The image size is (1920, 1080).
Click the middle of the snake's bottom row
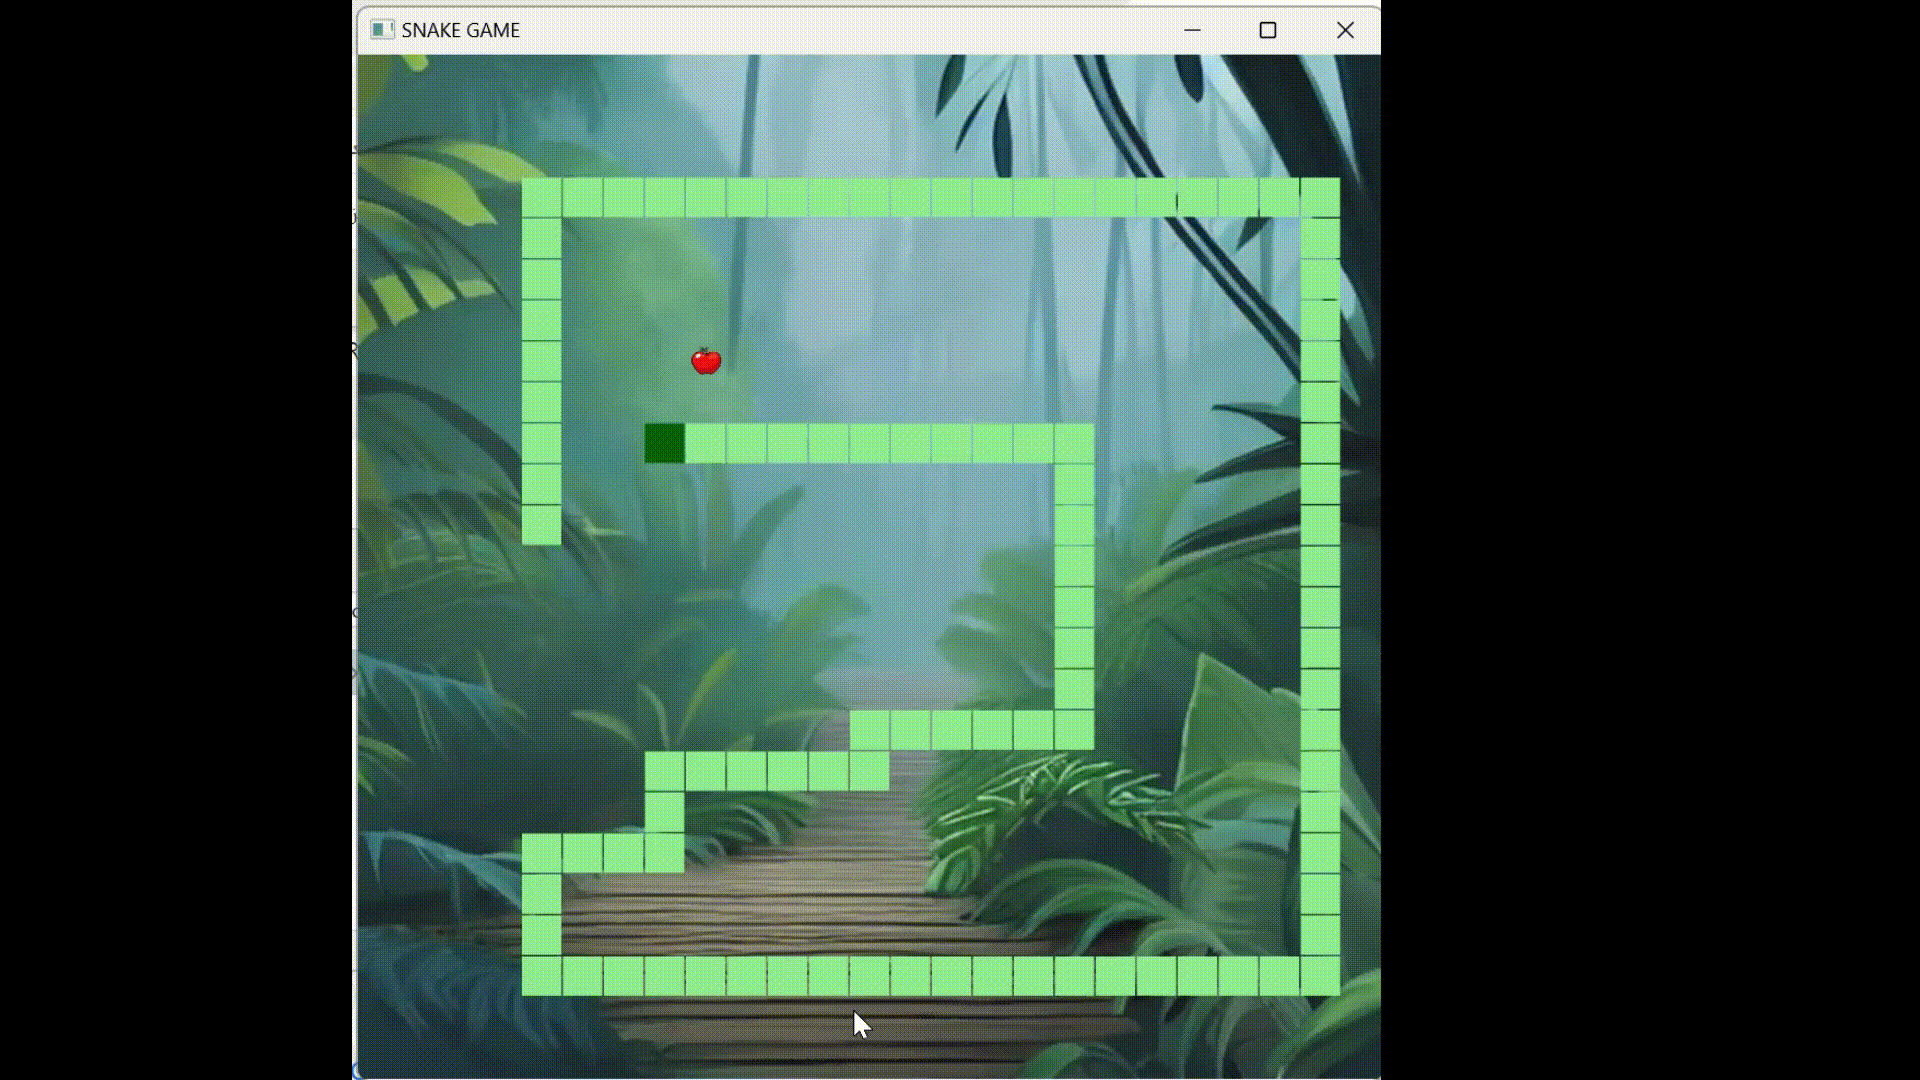pos(930,976)
